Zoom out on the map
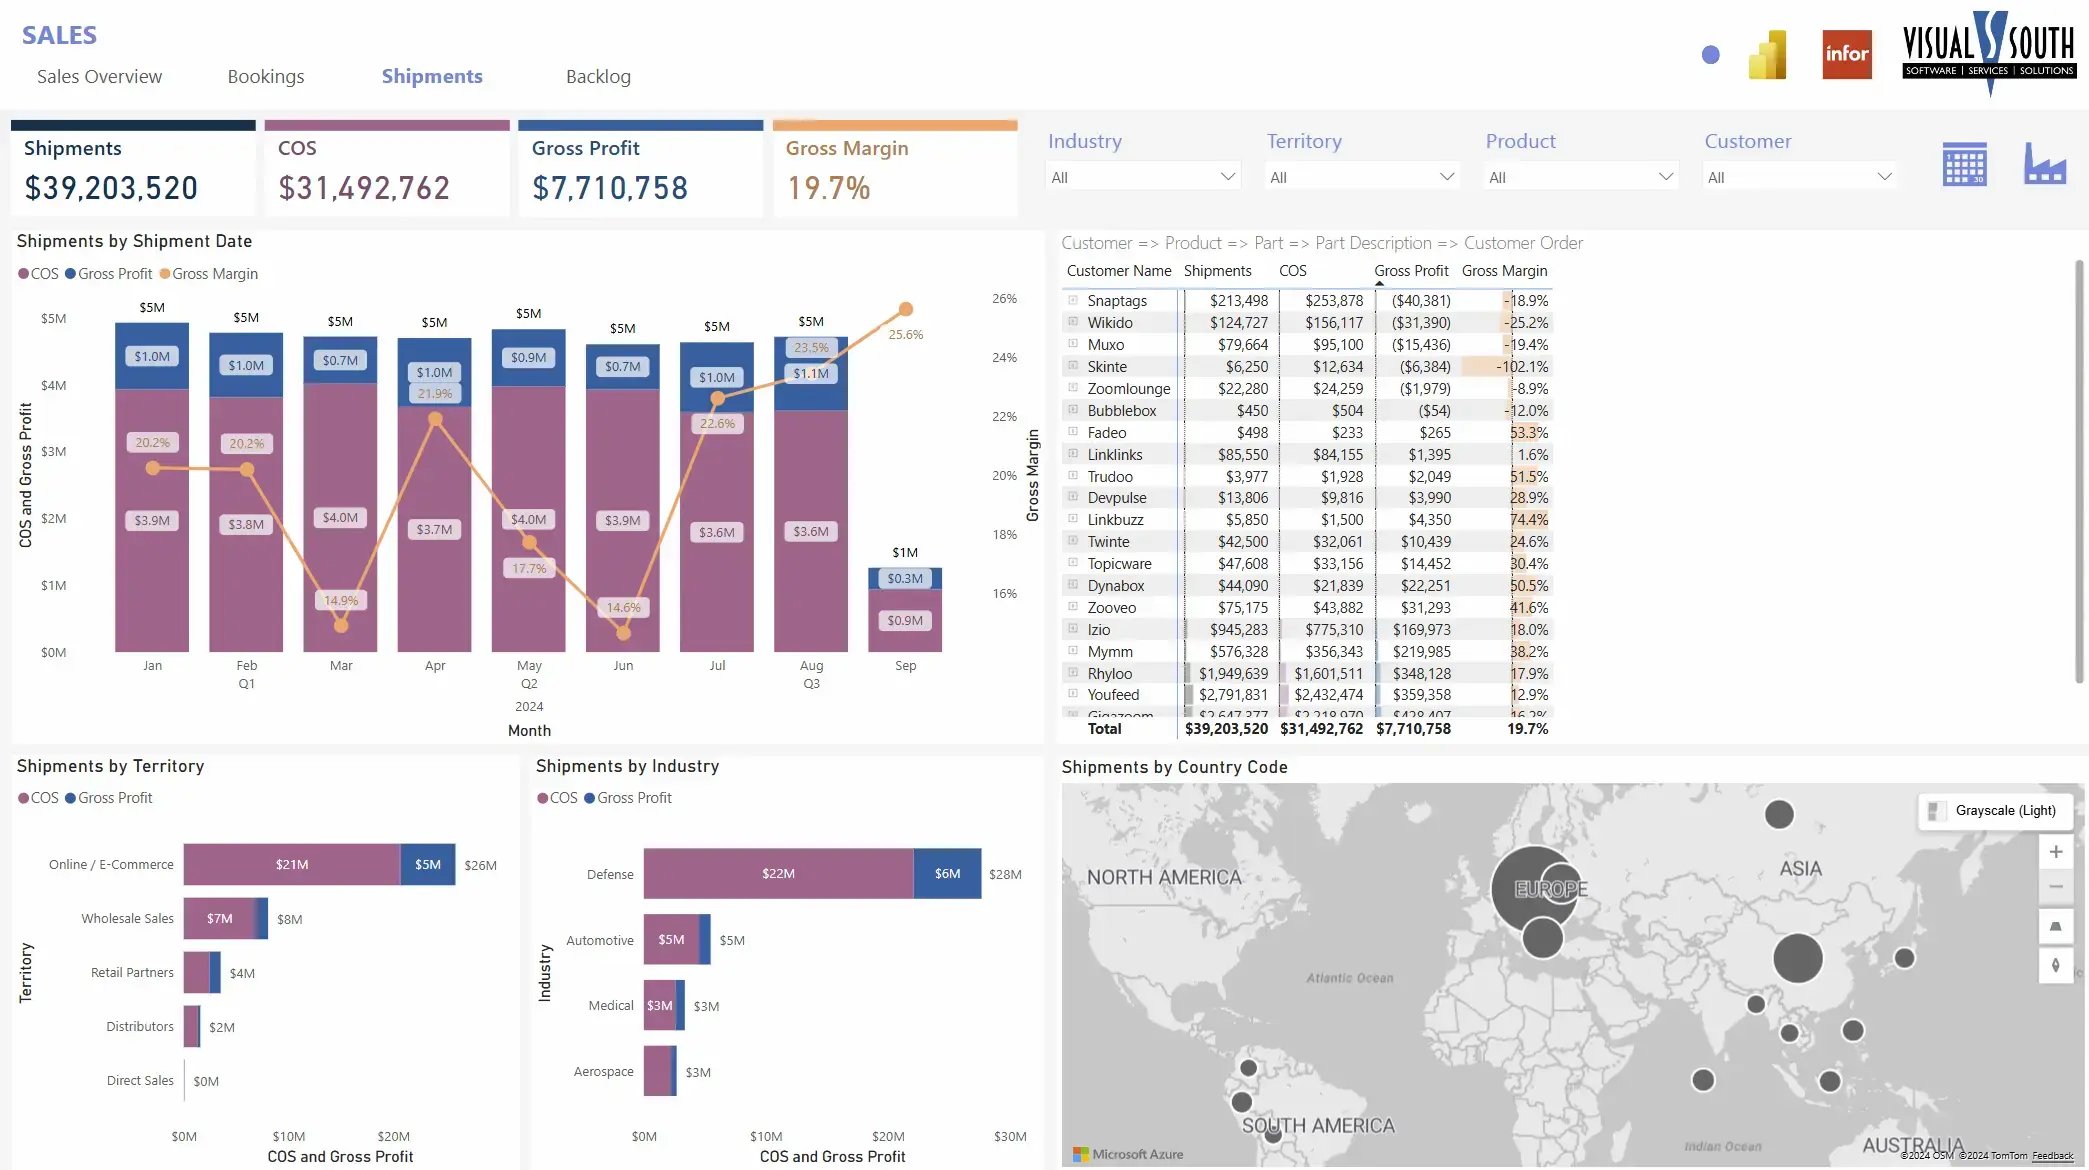2089x1170 pixels. (x=2055, y=887)
